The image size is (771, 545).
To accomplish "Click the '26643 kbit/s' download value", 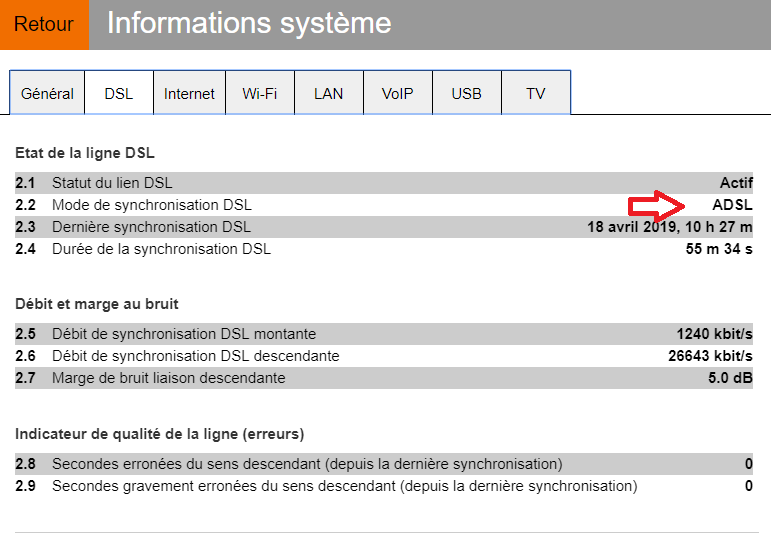I will tap(711, 356).
